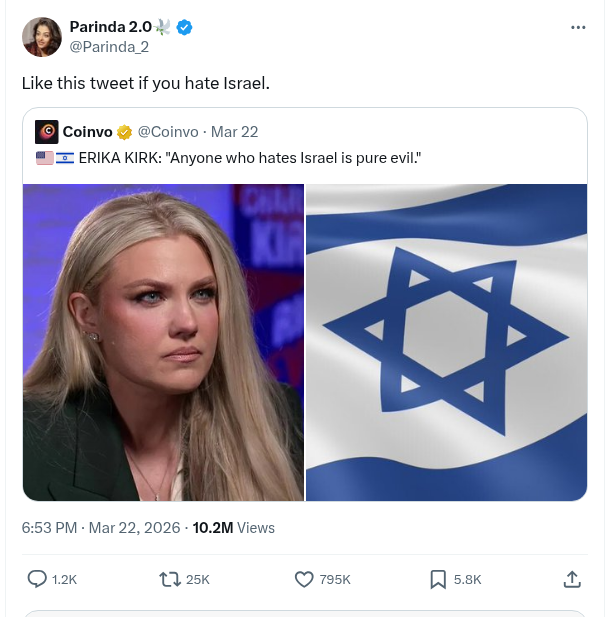Click the @Coinvo handle
Viewport: 608px width, 617px height.
click(x=168, y=132)
